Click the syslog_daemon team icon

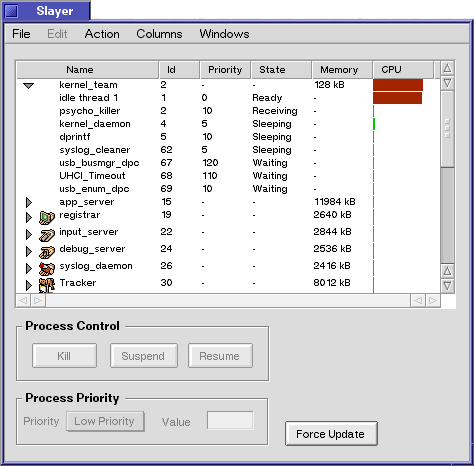47,269
